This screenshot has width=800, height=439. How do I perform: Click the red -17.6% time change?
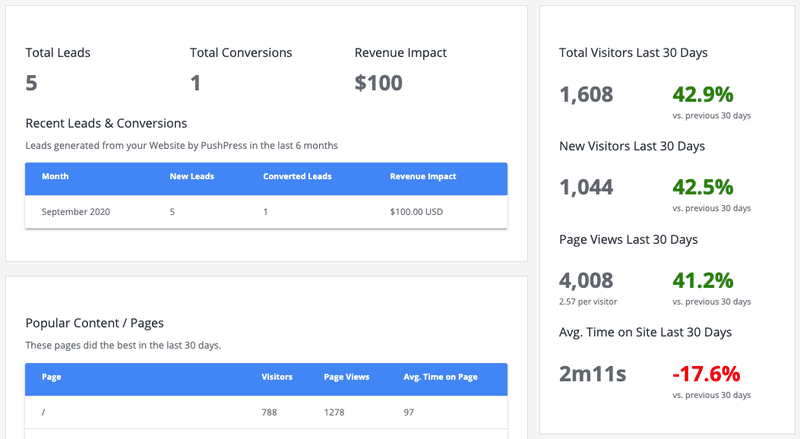pos(706,374)
